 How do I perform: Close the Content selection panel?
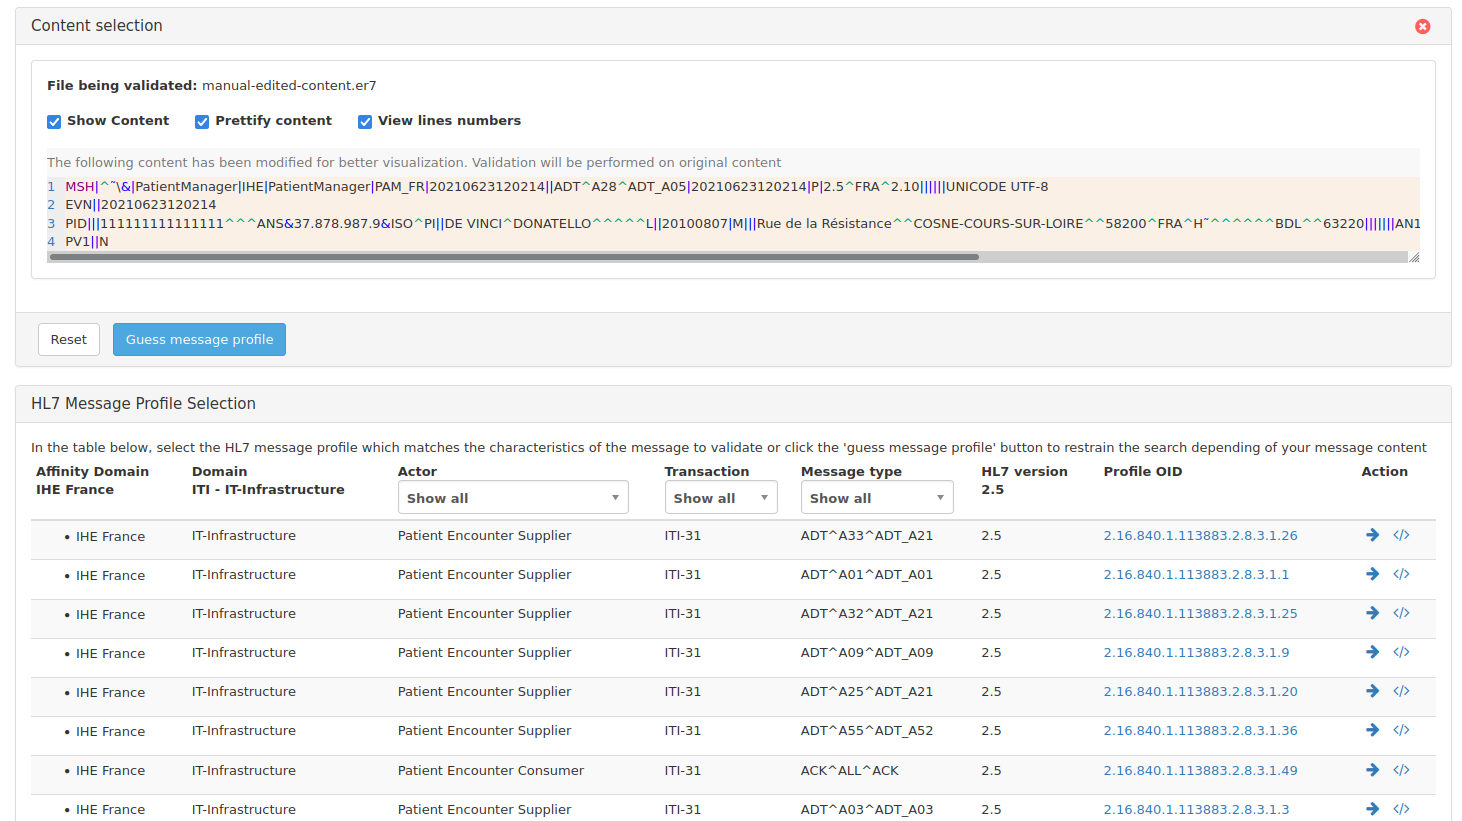click(1422, 27)
